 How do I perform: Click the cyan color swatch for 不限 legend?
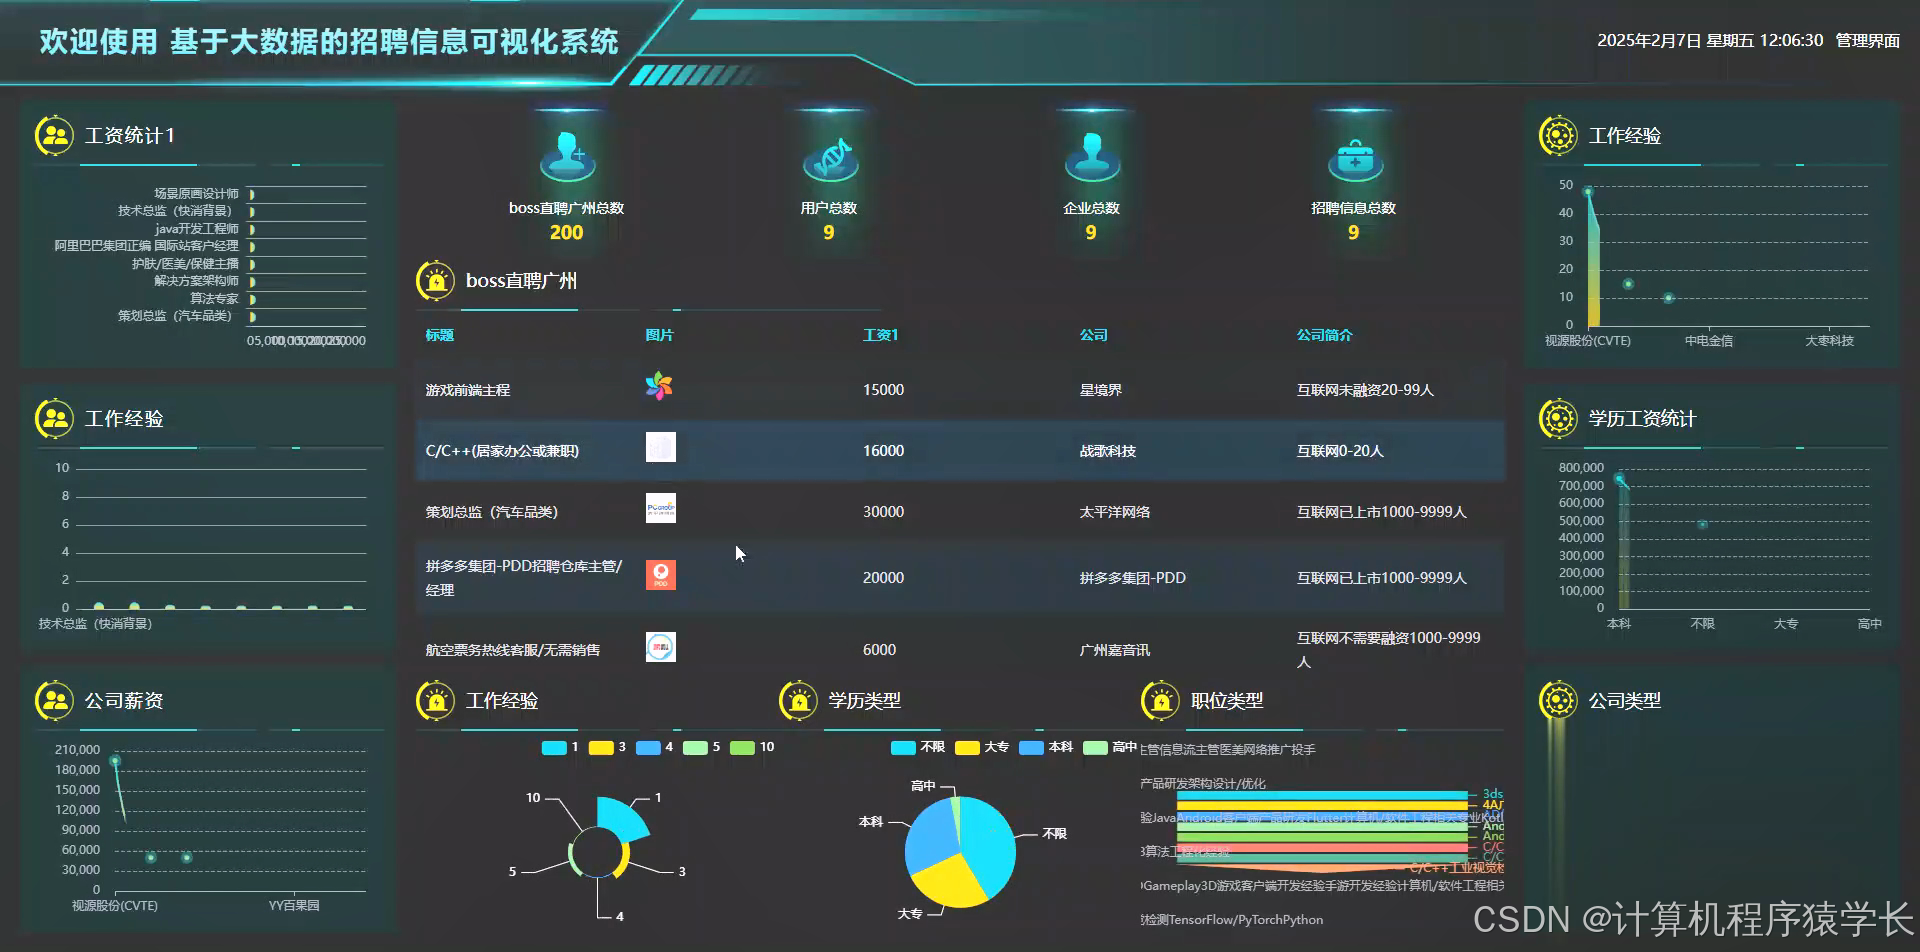[903, 747]
